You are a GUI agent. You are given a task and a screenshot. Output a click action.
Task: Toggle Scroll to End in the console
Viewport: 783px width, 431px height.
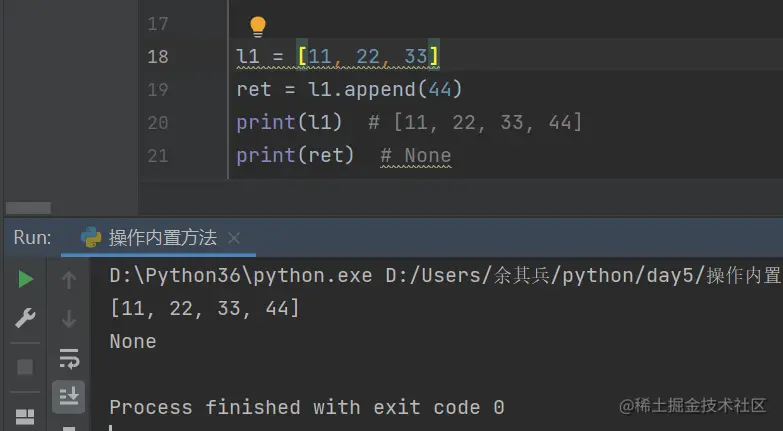69,396
